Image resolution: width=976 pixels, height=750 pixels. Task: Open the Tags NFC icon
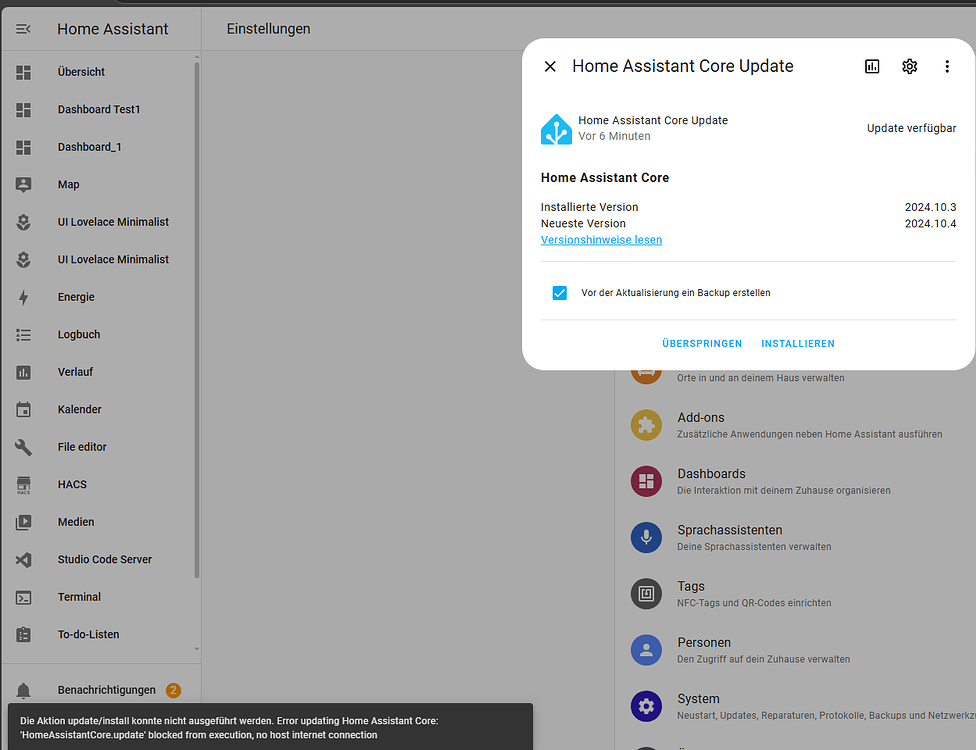pos(646,594)
